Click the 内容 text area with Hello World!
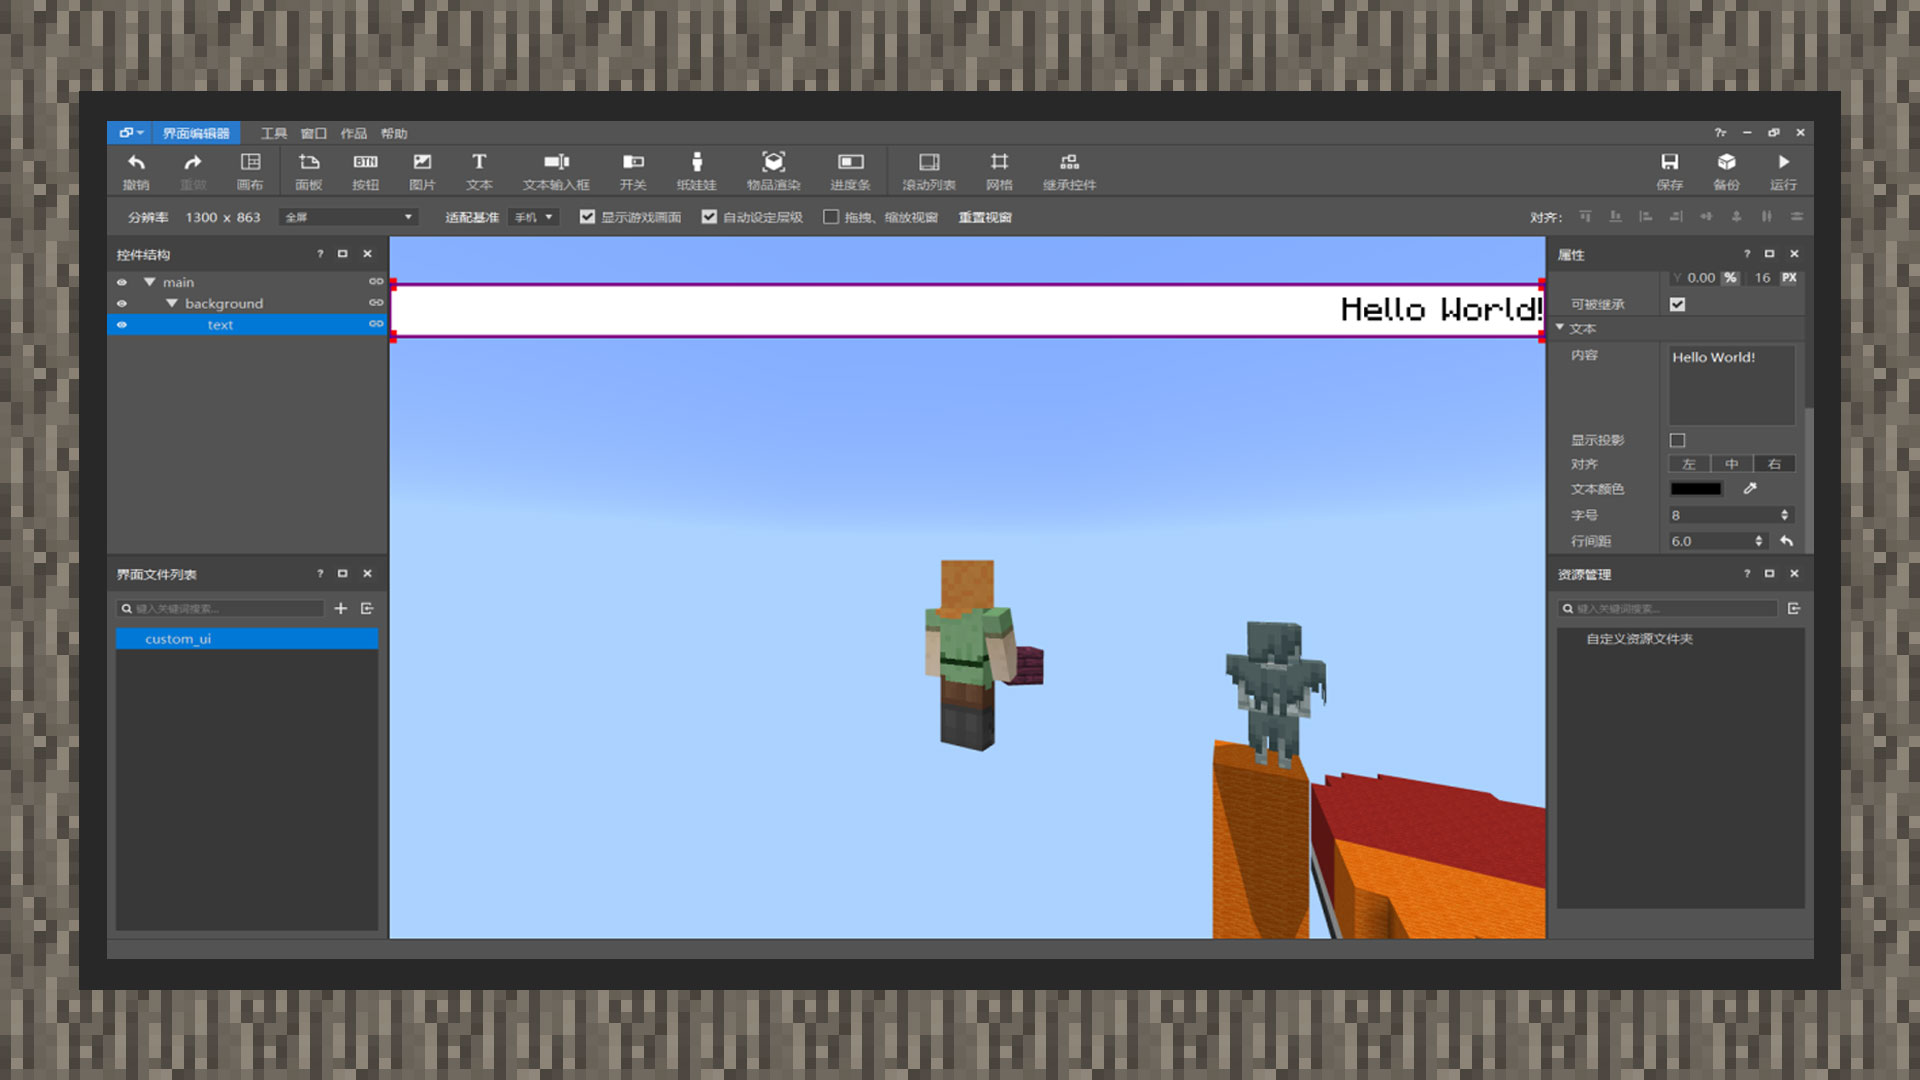 1731,385
